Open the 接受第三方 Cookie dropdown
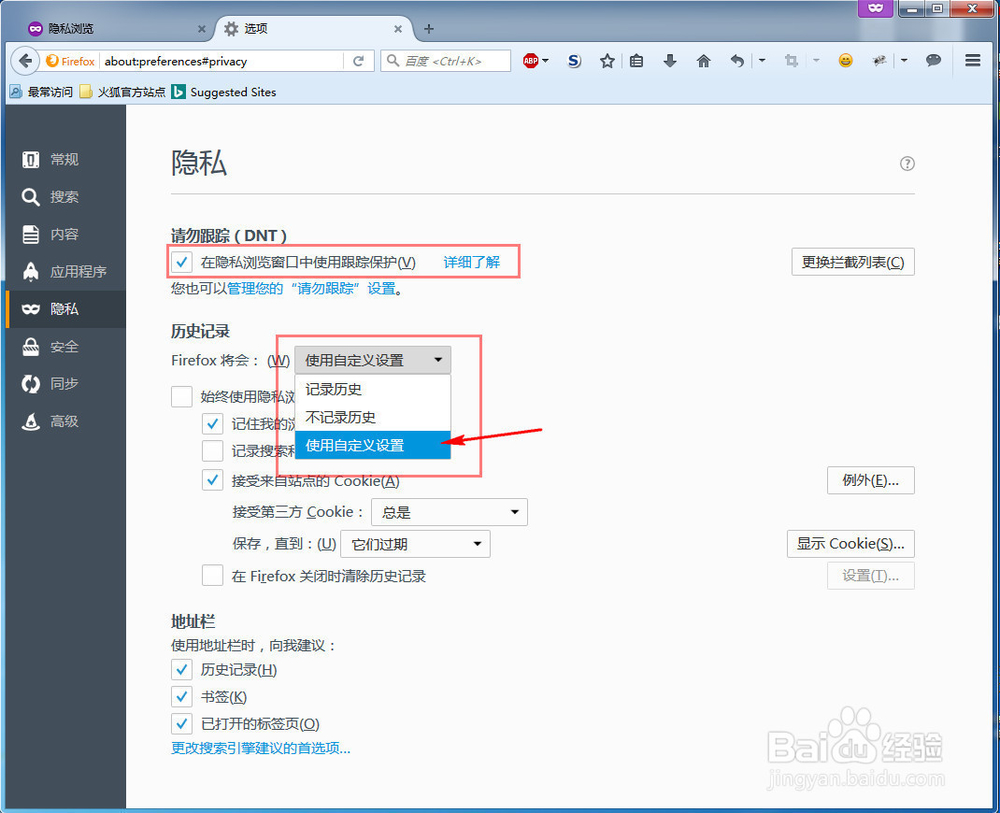 449,511
